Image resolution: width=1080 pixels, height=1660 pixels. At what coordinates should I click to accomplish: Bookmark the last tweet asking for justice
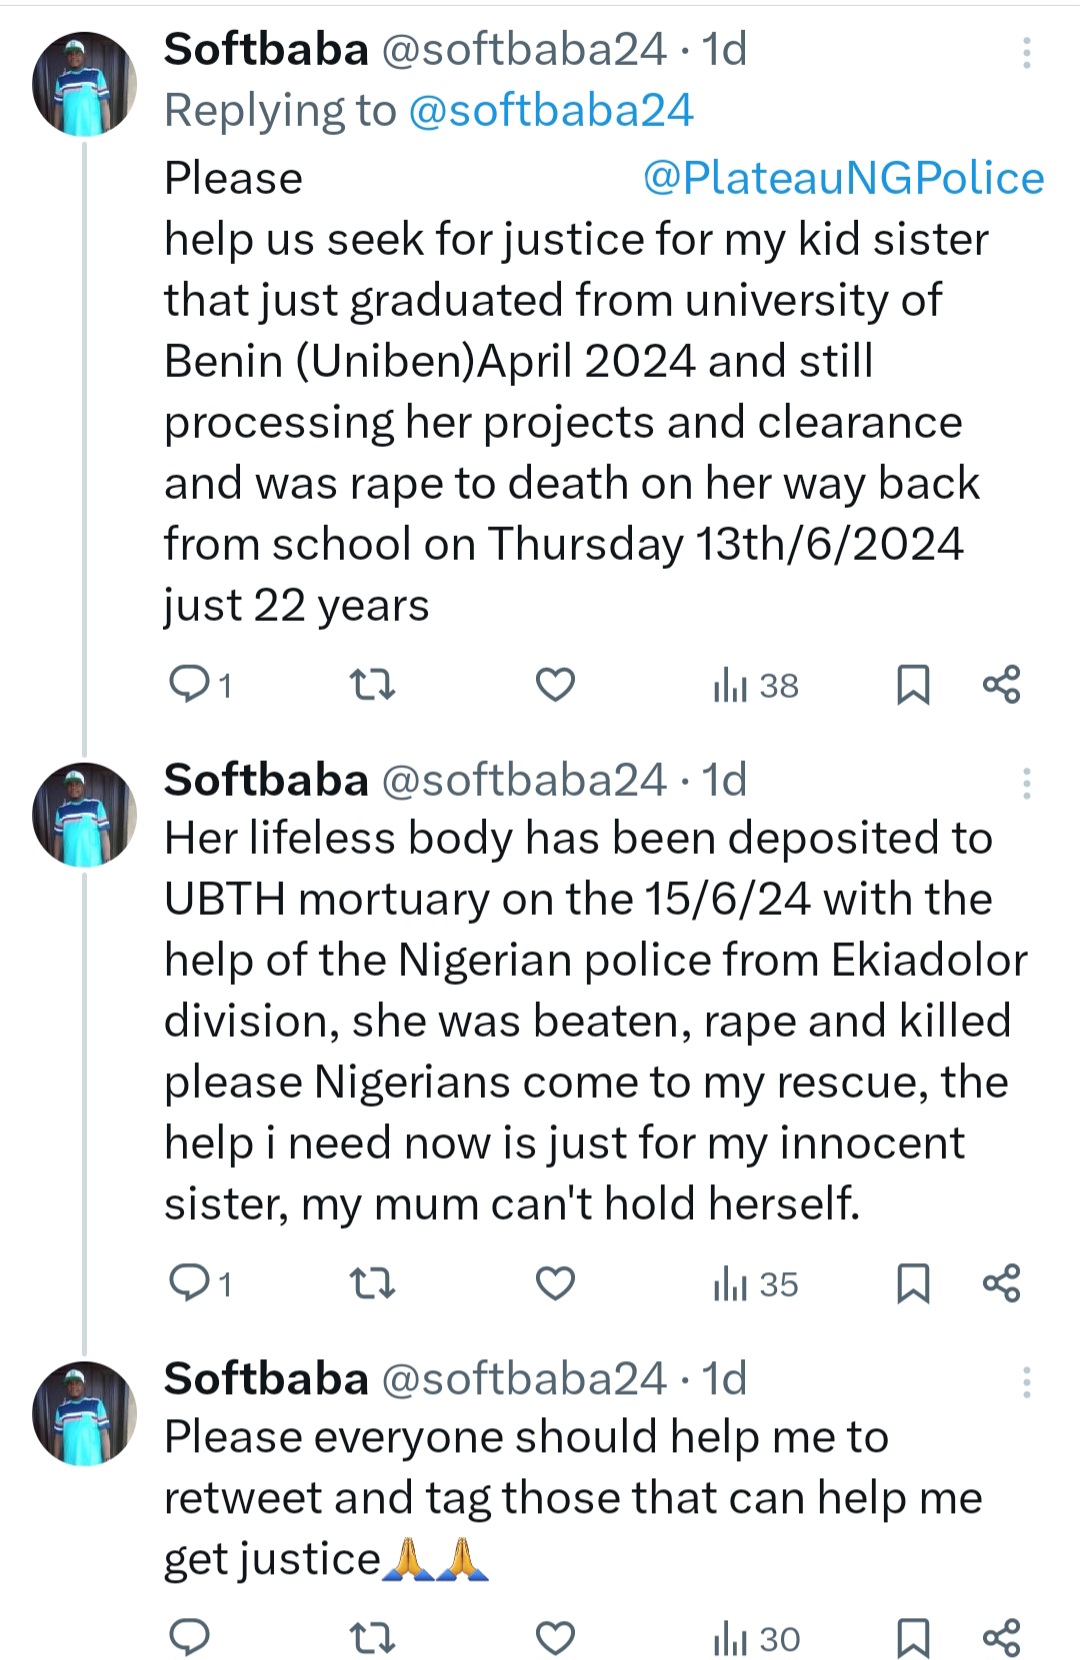click(x=913, y=1638)
